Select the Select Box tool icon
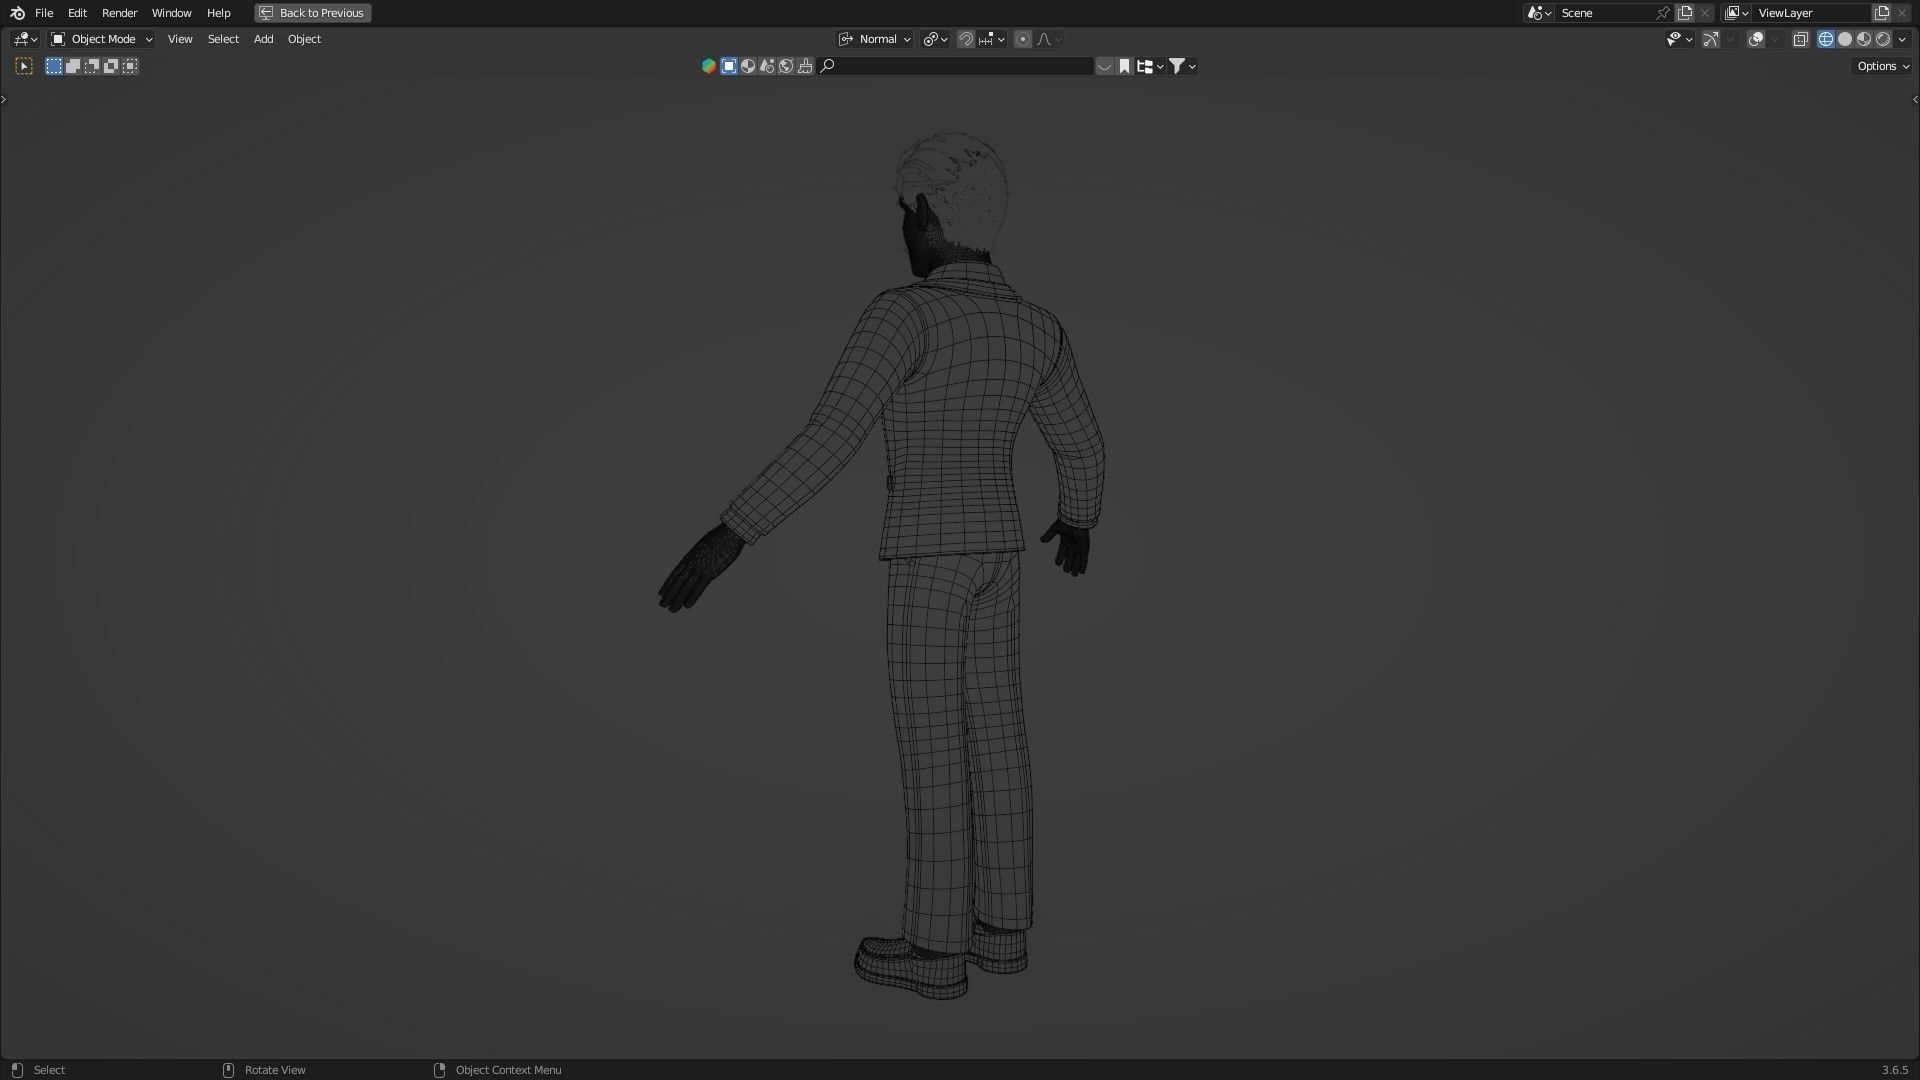Screen dimensions: 1920x1080 [x=24, y=66]
